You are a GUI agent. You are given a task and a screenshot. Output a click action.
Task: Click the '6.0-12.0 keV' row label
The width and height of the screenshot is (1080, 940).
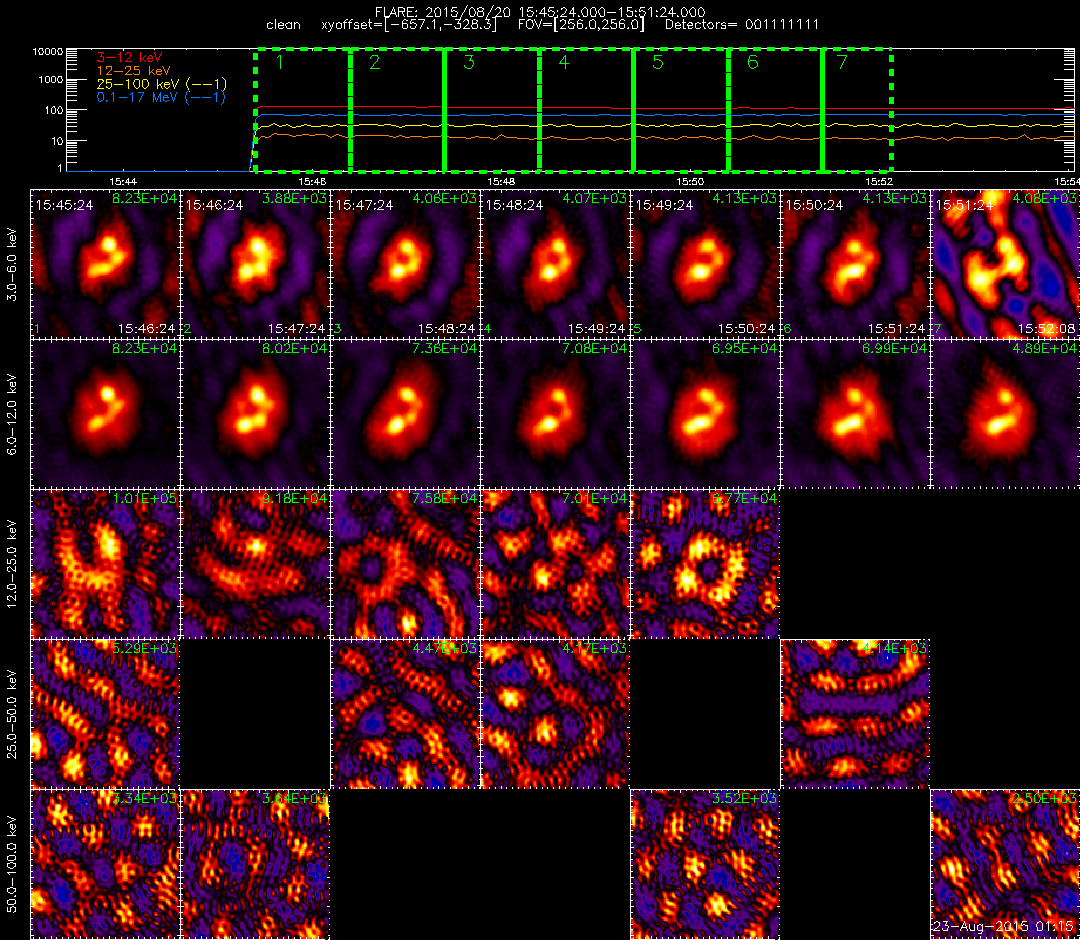(12, 413)
